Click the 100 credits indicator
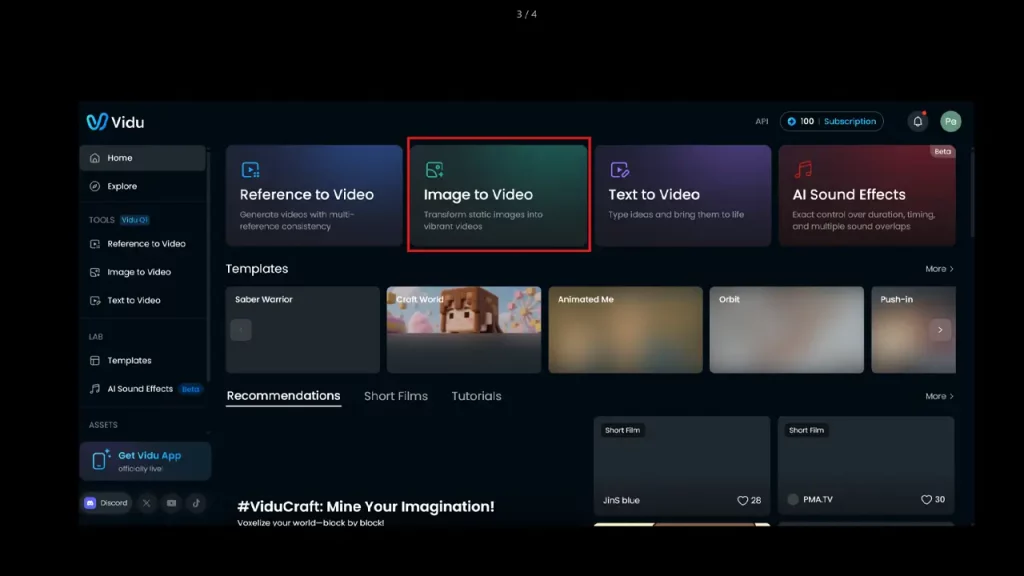Screen dimensions: 1024x576 [x=801, y=121]
